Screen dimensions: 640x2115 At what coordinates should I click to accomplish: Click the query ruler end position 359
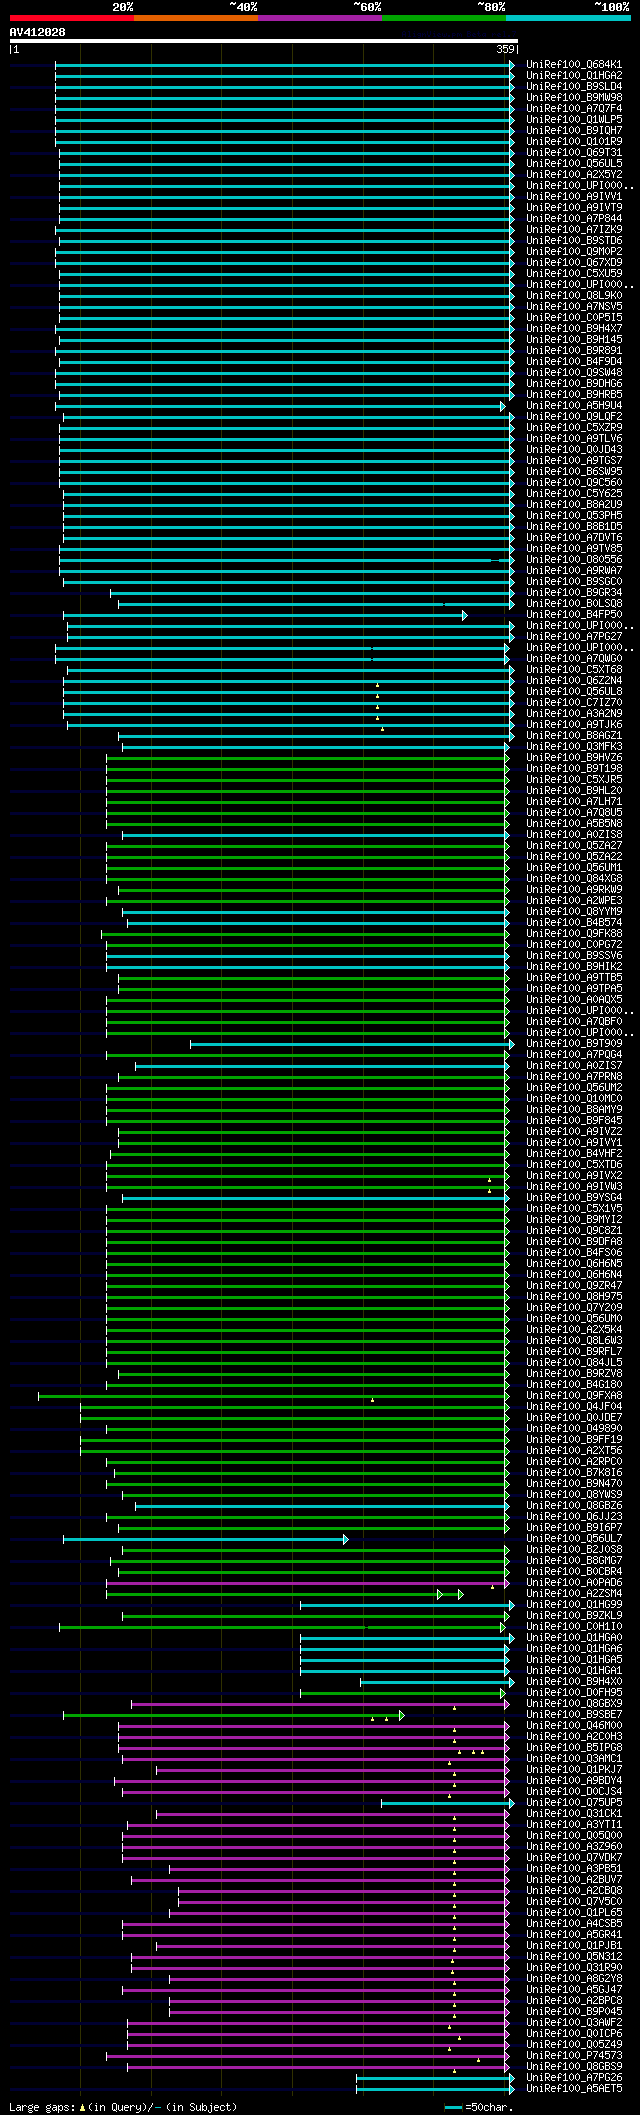tap(504, 49)
